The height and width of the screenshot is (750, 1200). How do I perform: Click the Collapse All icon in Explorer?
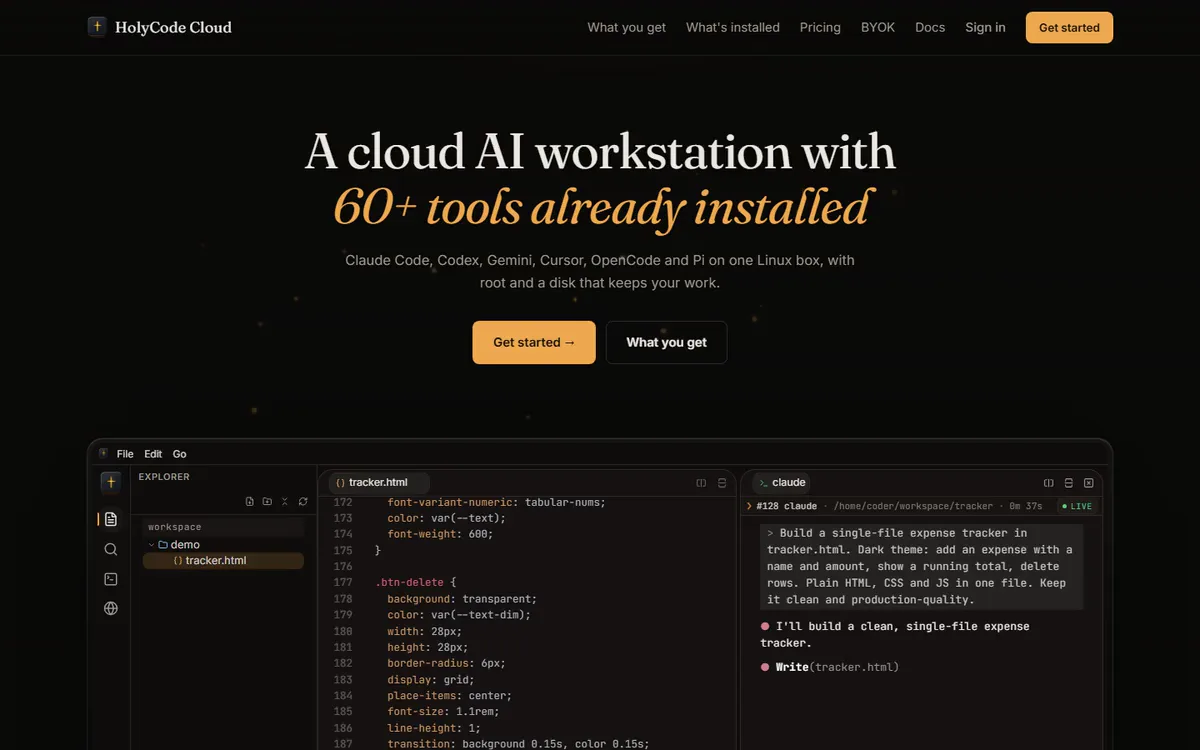click(x=285, y=501)
